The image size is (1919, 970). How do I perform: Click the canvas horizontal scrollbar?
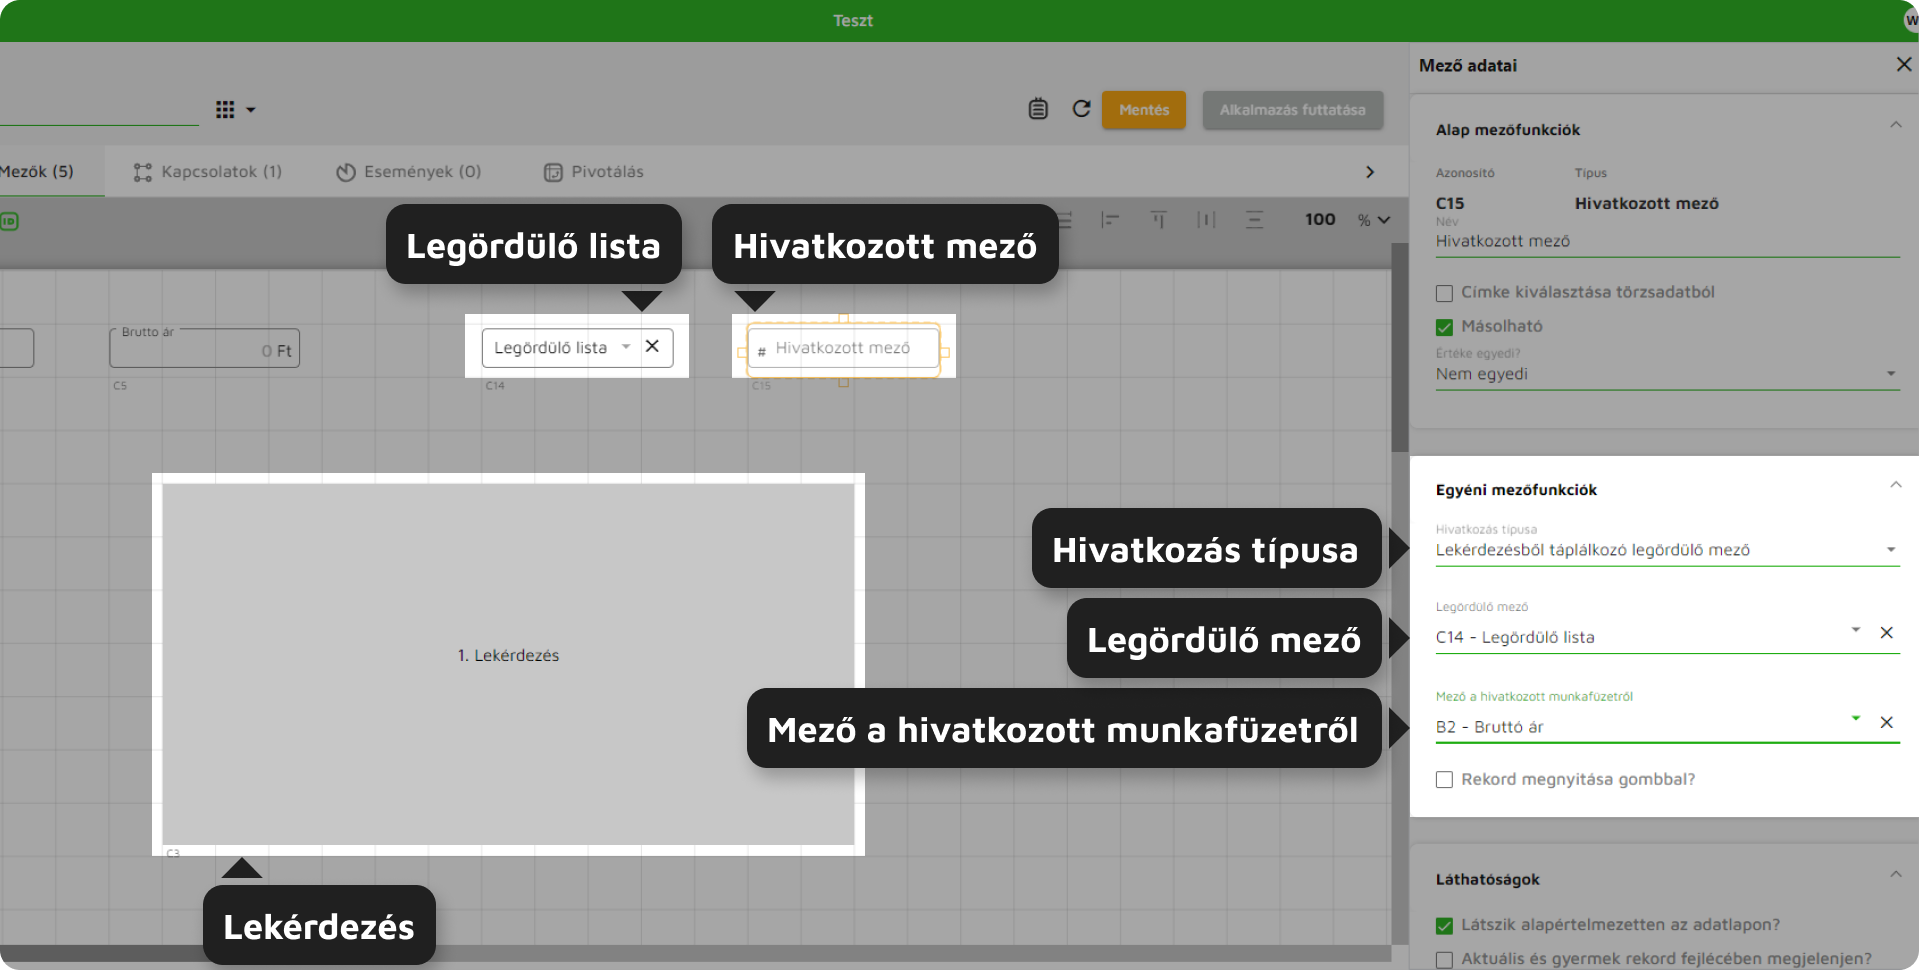(x=696, y=953)
